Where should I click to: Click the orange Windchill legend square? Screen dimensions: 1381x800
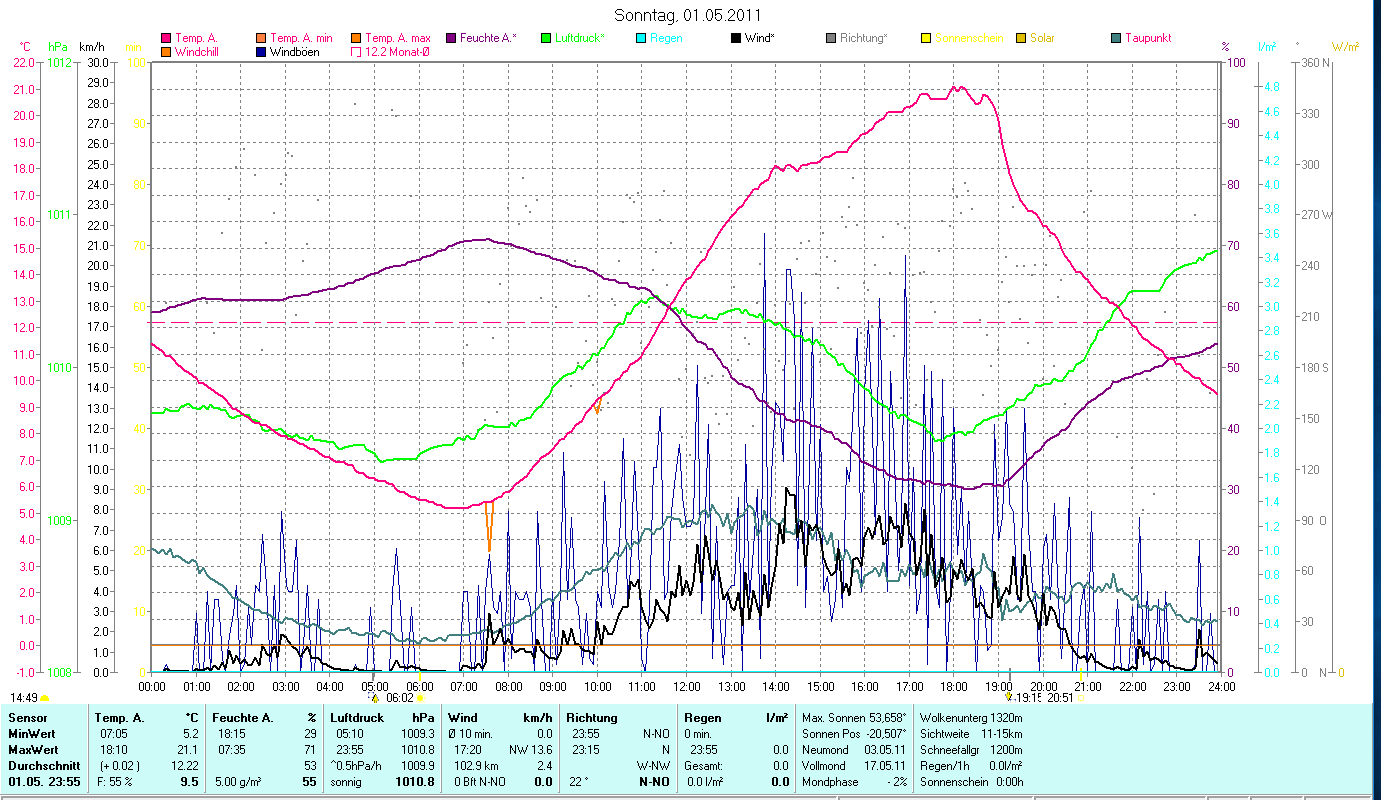[x=166, y=51]
